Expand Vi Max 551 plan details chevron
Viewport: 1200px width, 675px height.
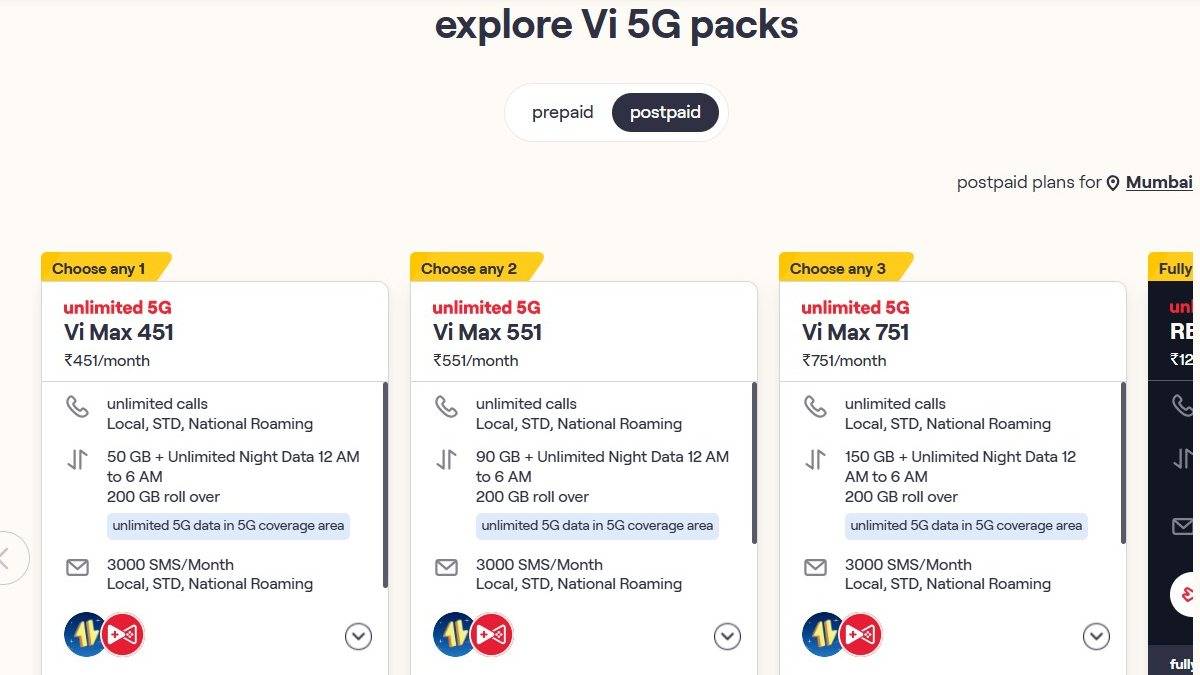(727, 636)
